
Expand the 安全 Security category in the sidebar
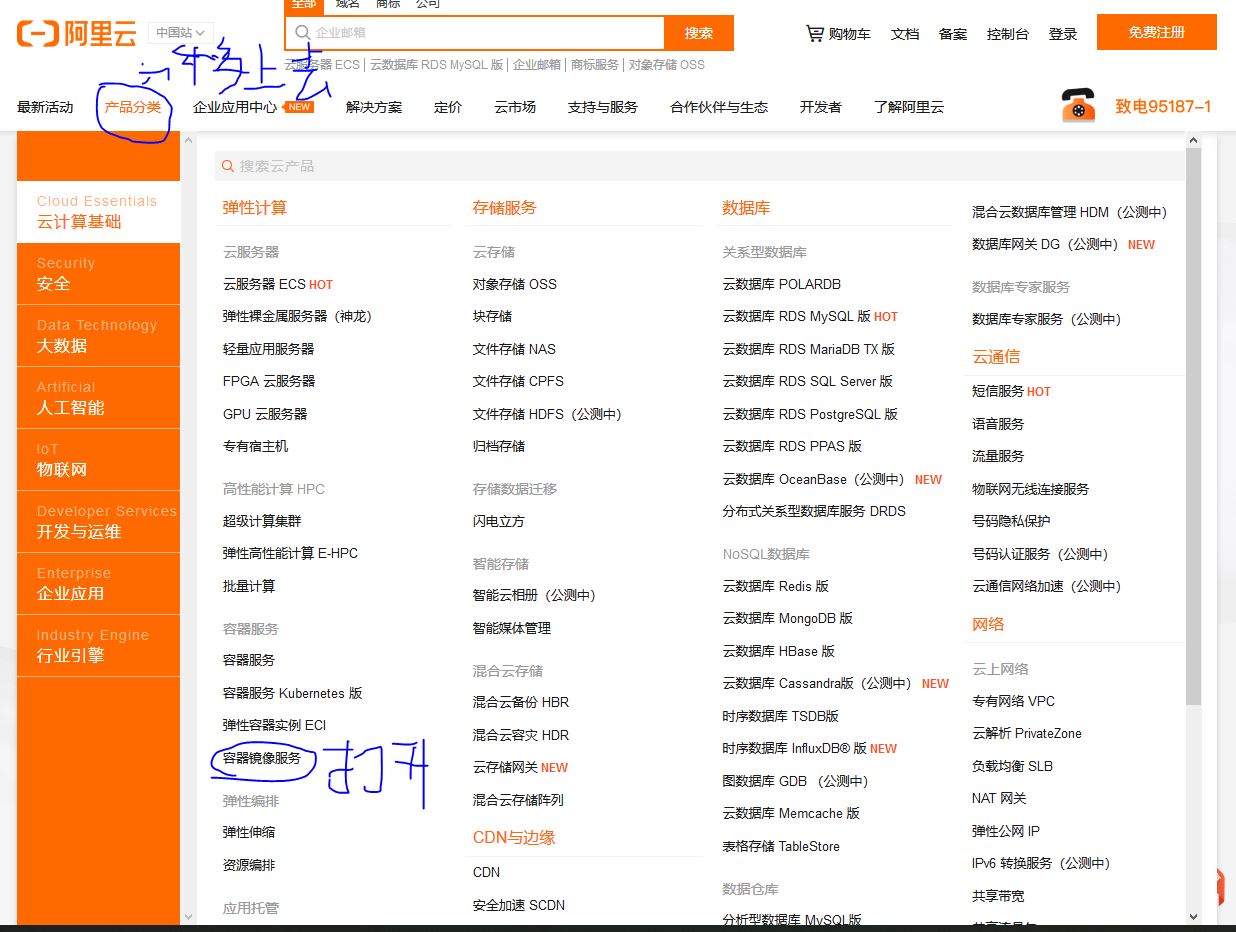tap(97, 273)
